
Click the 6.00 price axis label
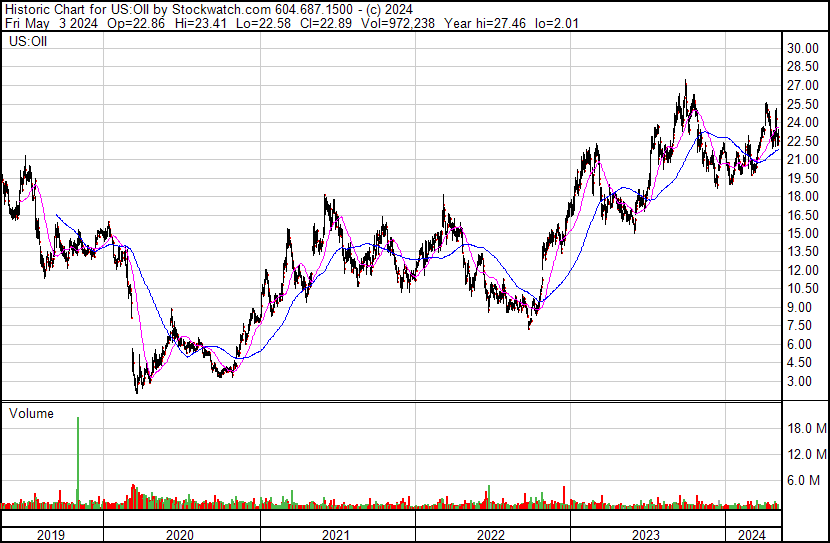point(799,344)
